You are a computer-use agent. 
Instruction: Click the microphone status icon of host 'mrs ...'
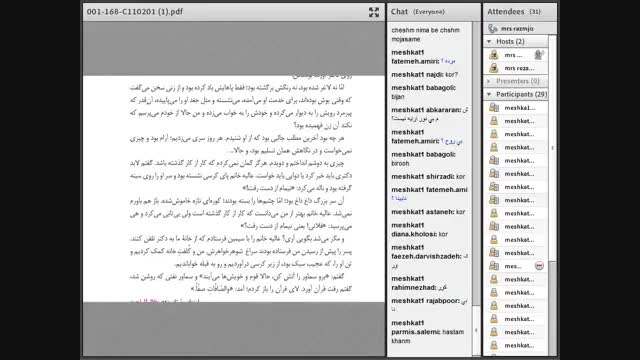(x=539, y=54)
